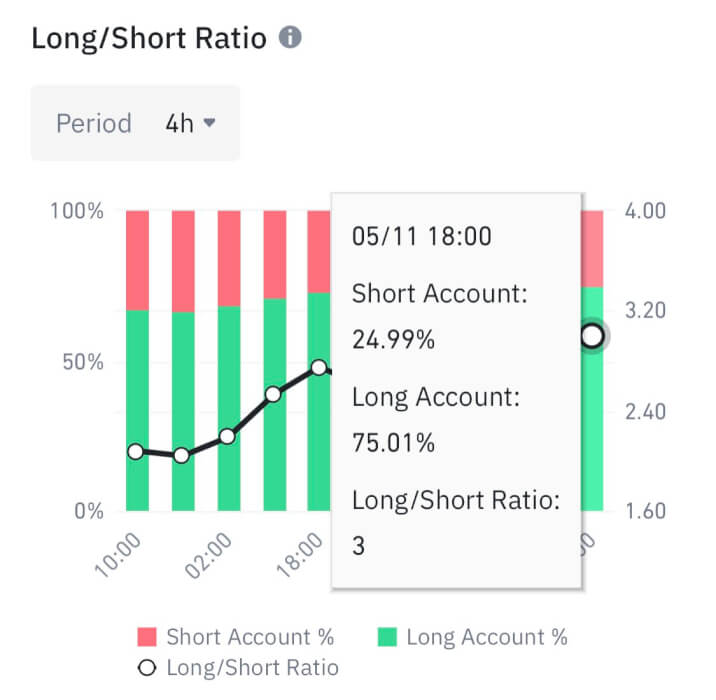Click the green segment of second bar
Viewport: 716px width, 700px height.
click(183, 410)
